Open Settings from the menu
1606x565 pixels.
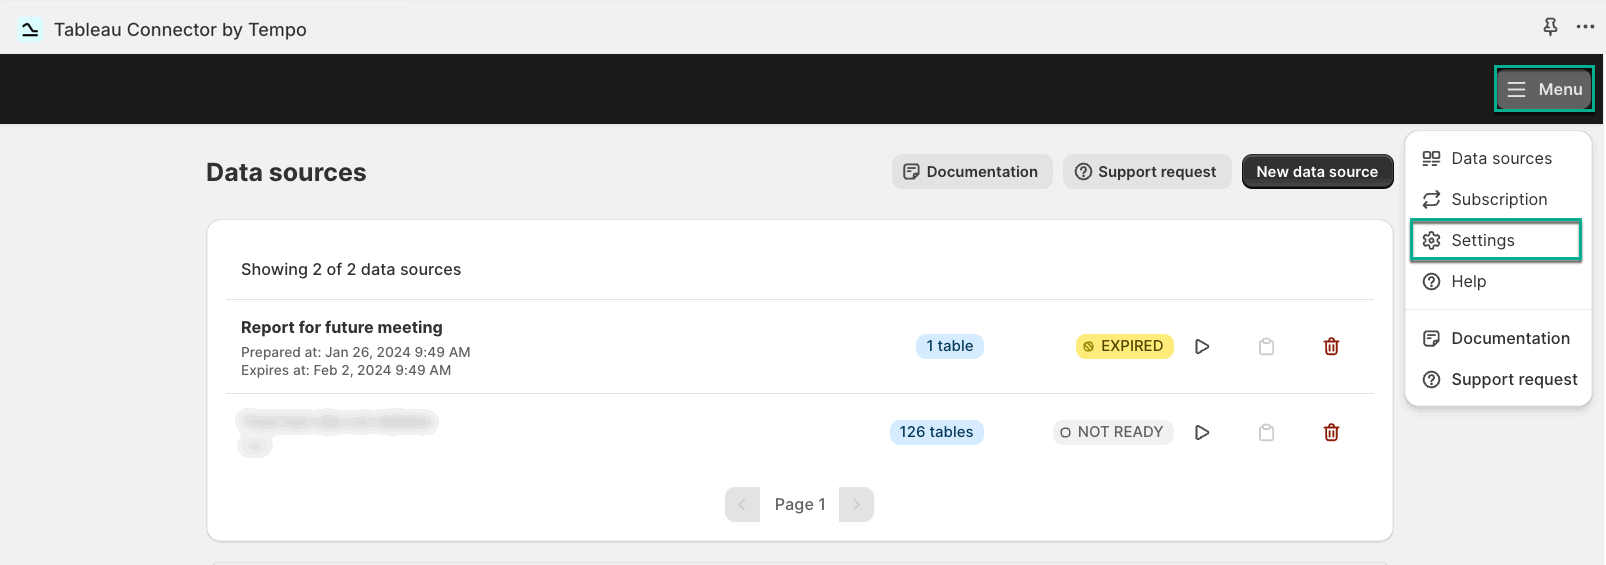click(x=1496, y=240)
